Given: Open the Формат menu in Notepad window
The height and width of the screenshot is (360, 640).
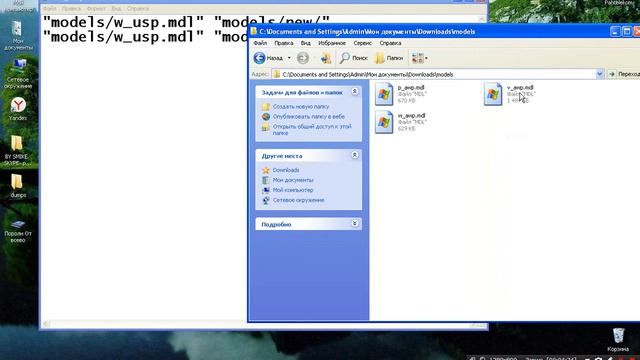Looking at the screenshot, I should 96,9.
